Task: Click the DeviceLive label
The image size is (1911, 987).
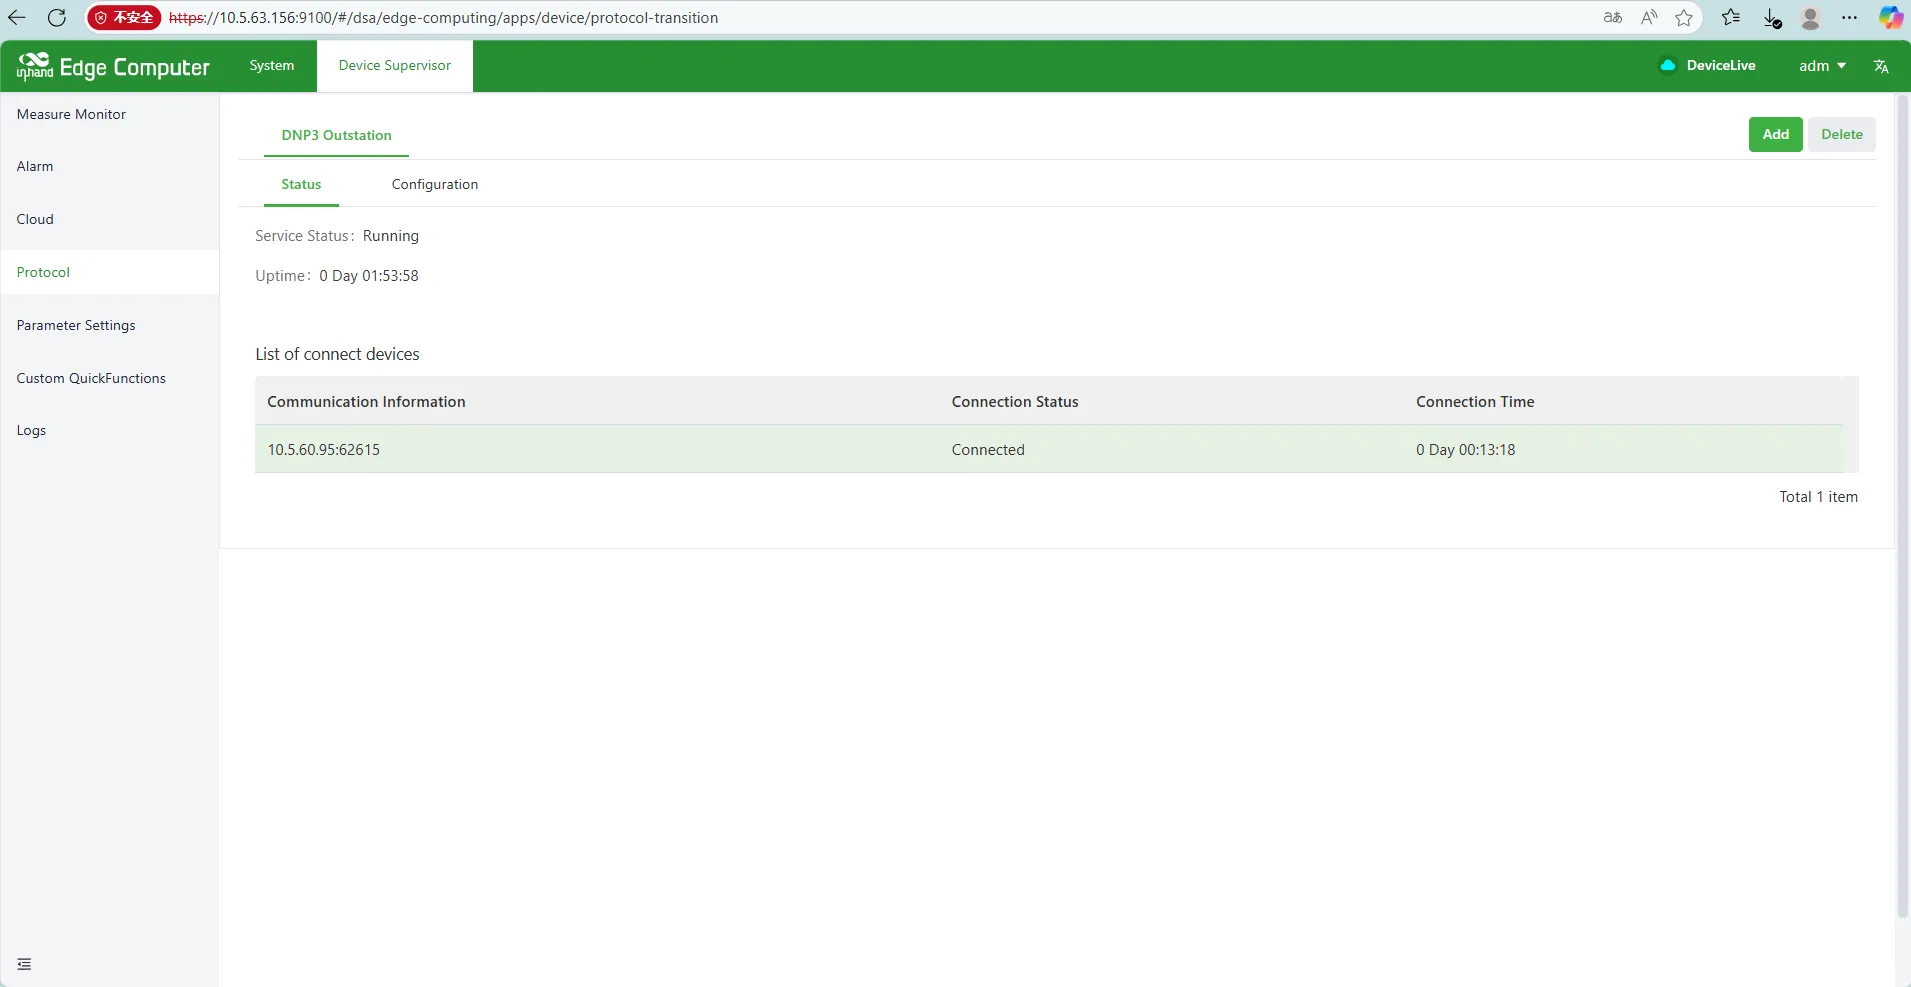Action: (x=1720, y=66)
